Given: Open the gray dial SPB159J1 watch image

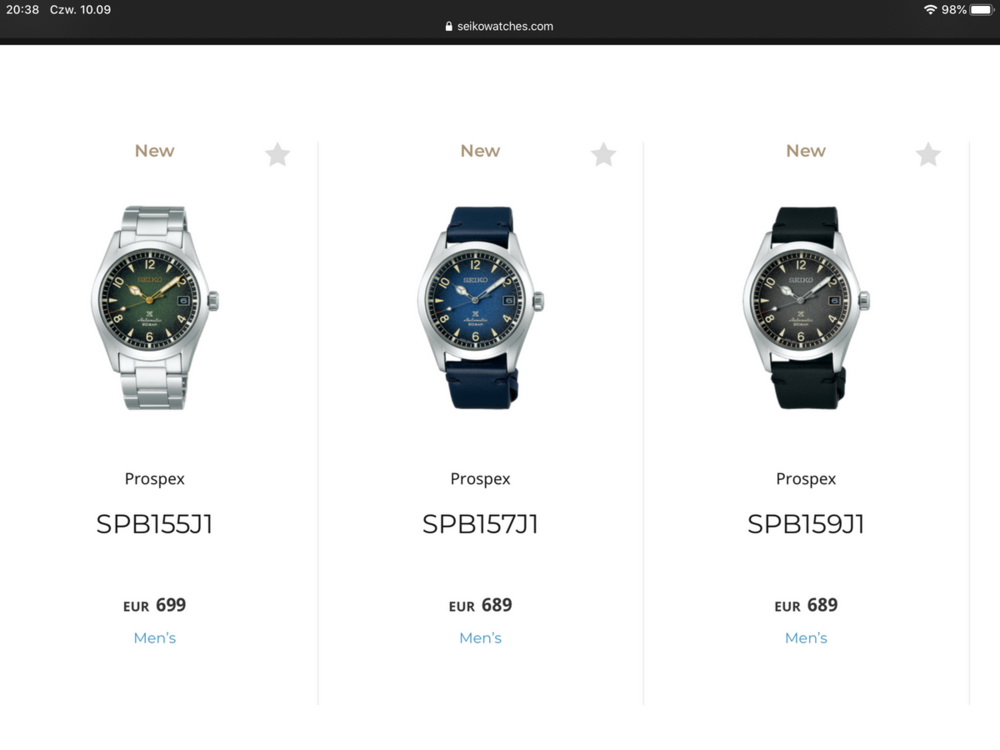Looking at the screenshot, I should (x=806, y=307).
